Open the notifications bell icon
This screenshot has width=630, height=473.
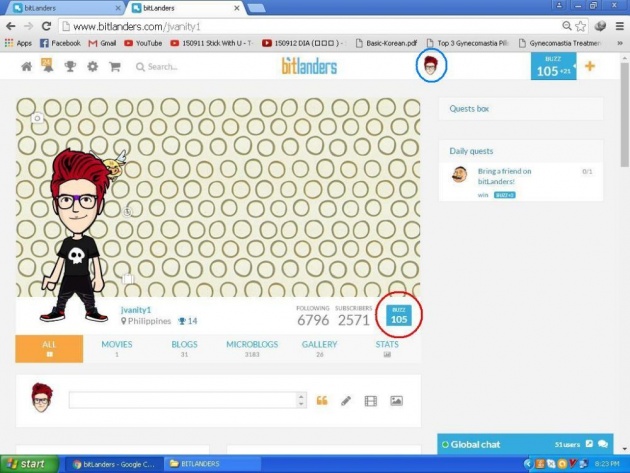point(47,65)
